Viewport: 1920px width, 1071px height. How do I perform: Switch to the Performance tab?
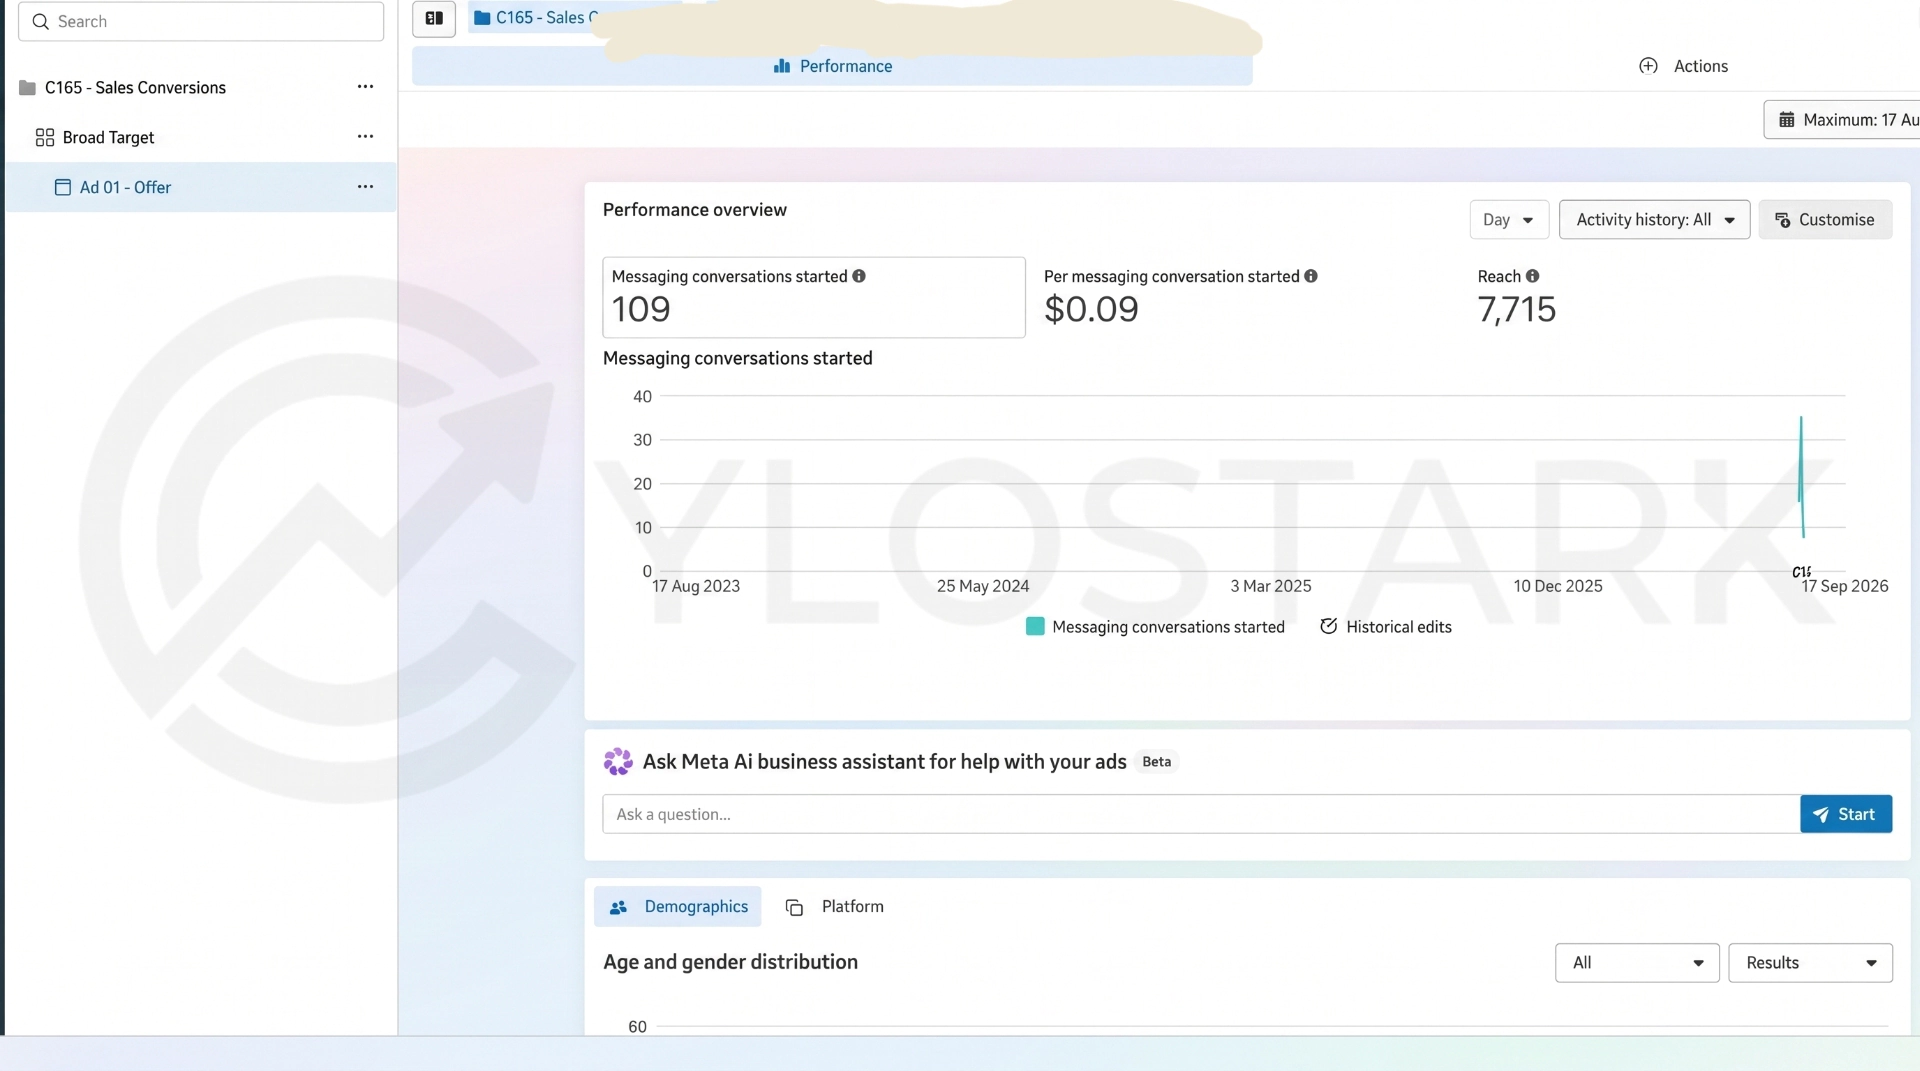(832, 66)
